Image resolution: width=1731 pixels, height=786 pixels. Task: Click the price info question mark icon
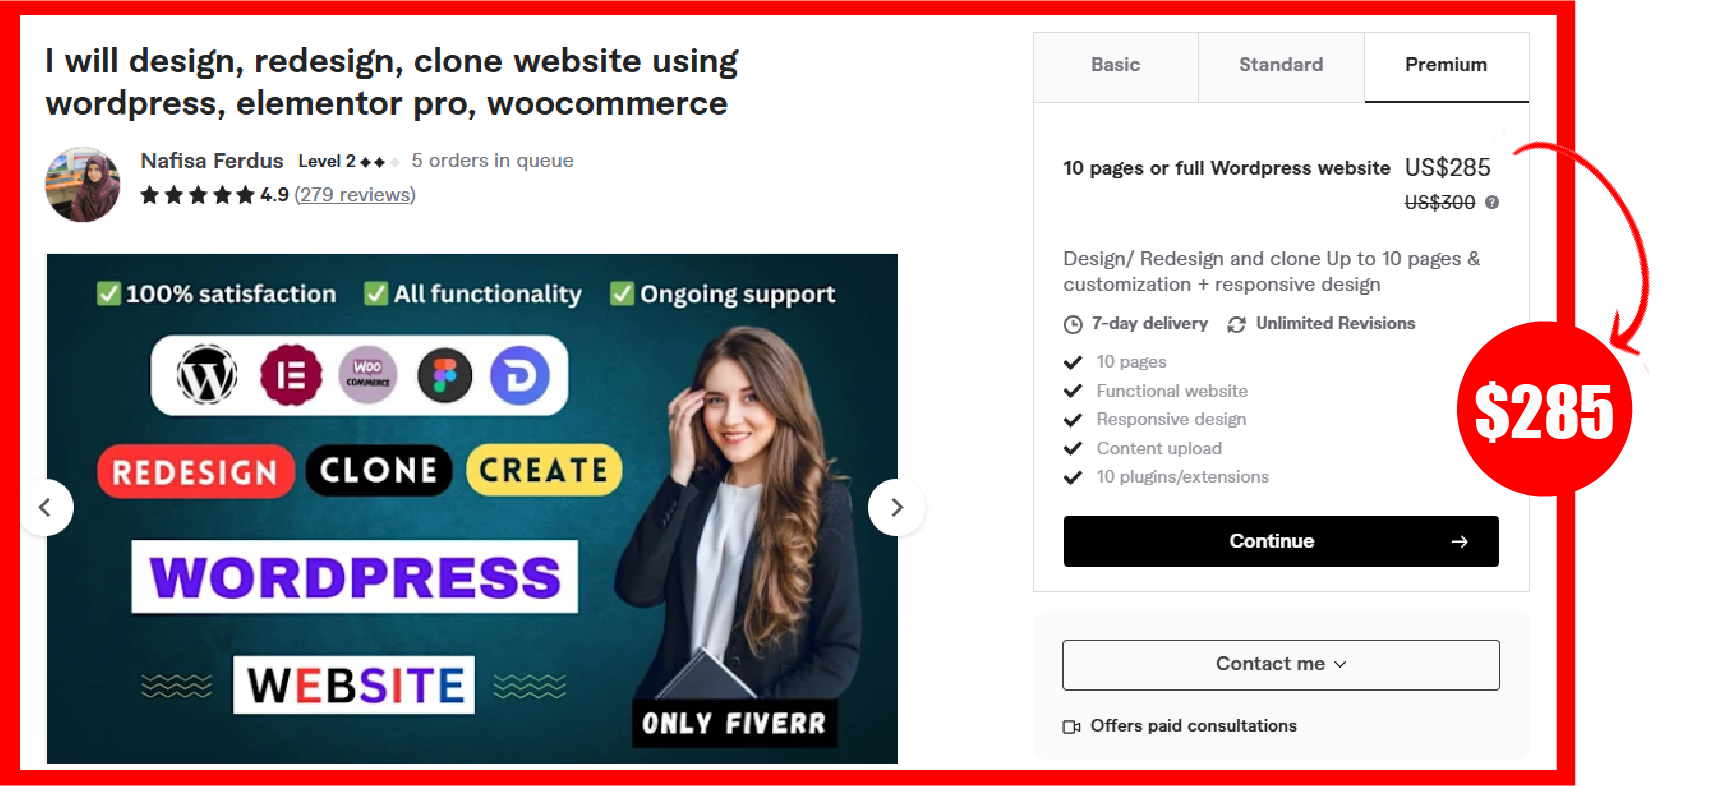pos(1492,202)
